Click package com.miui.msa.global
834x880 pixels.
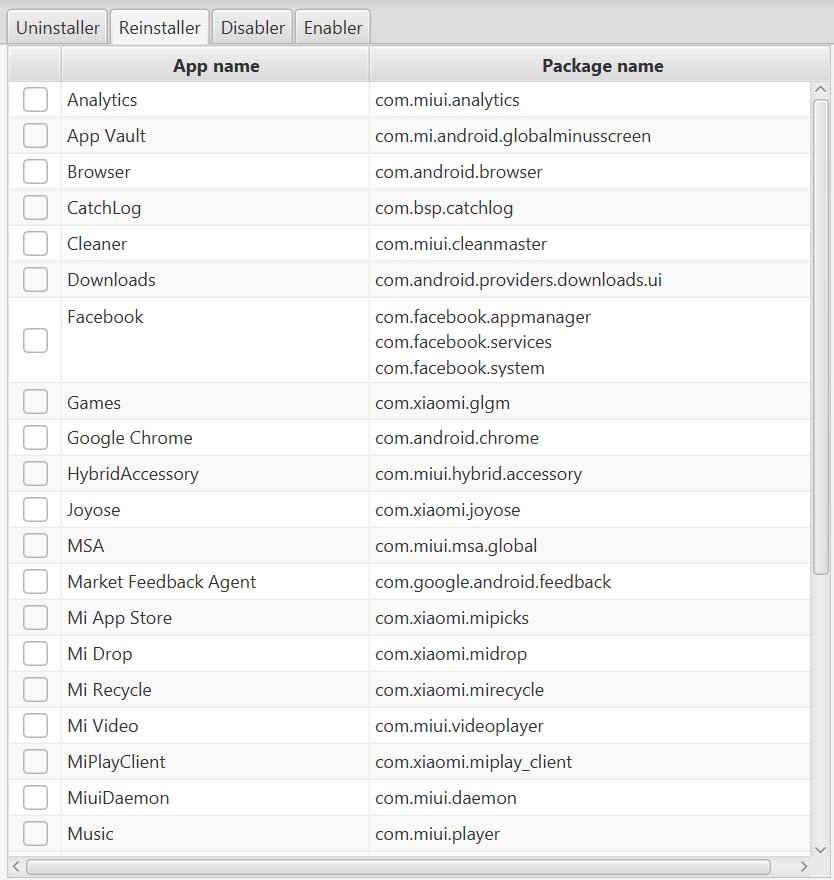tap(456, 546)
